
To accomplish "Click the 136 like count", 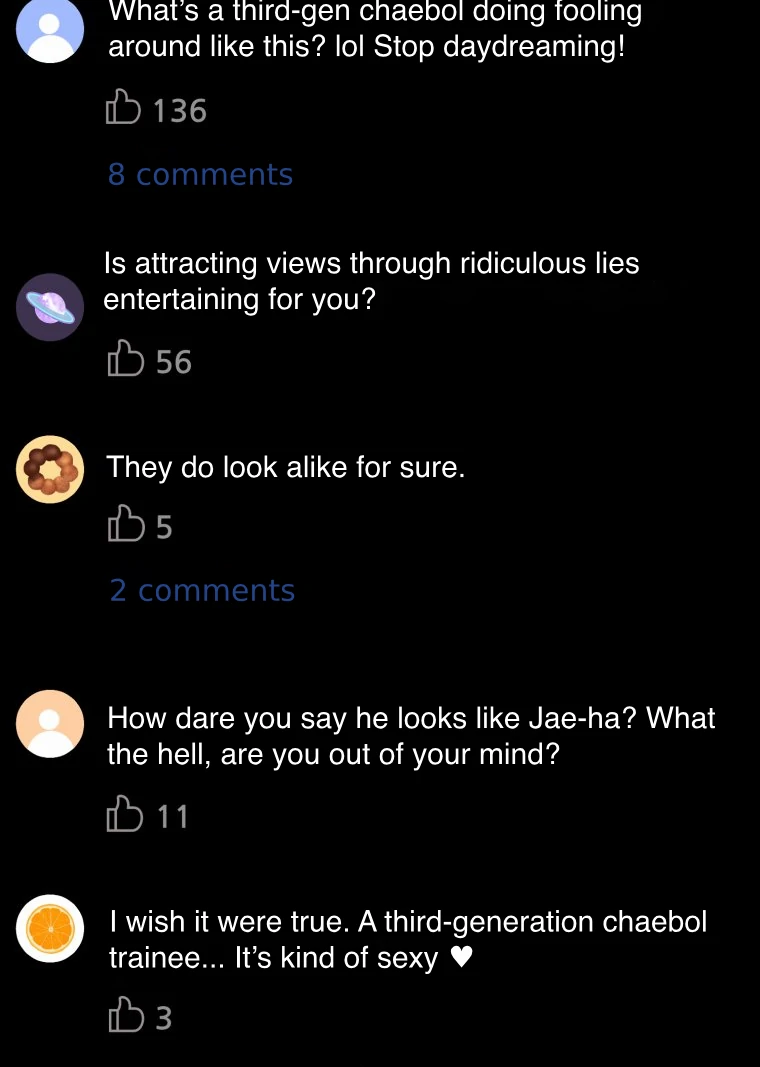I will tap(180, 110).
